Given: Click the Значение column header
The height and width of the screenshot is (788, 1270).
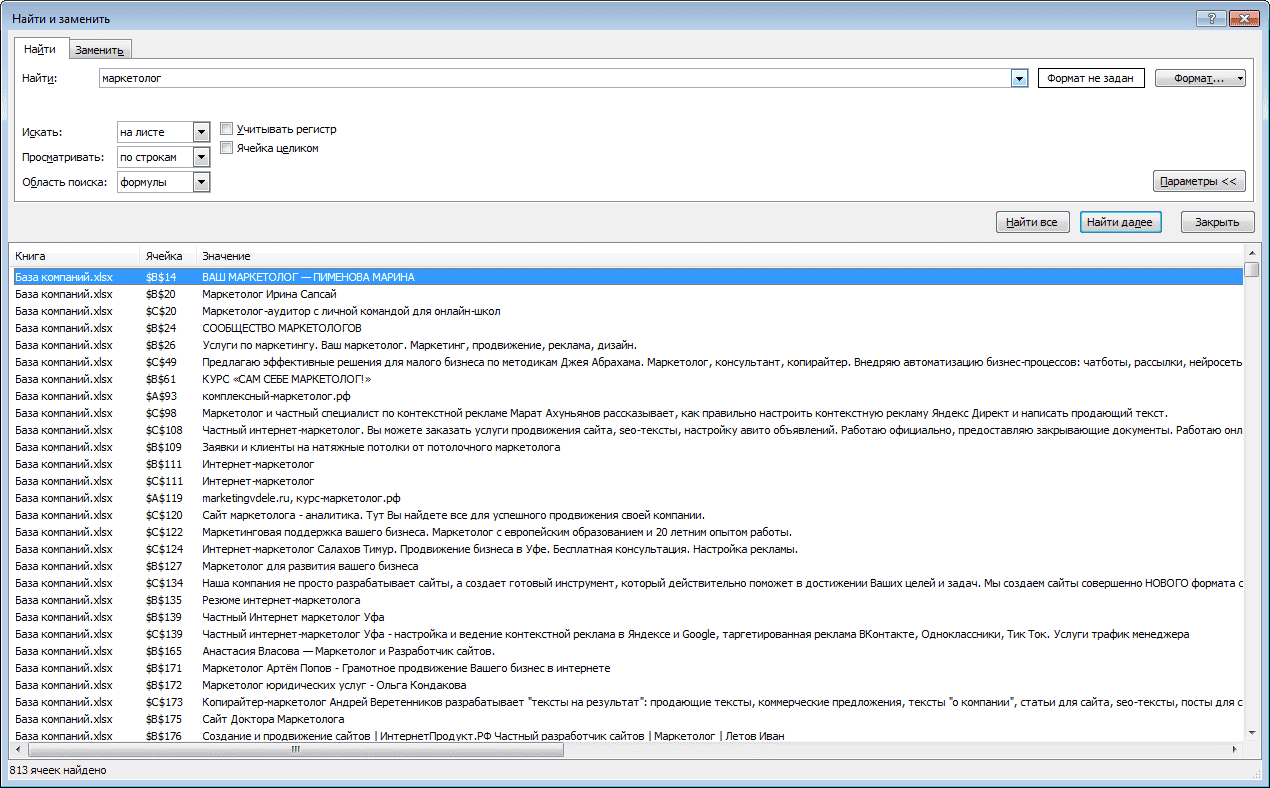Looking at the screenshot, I should tap(720, 256).
